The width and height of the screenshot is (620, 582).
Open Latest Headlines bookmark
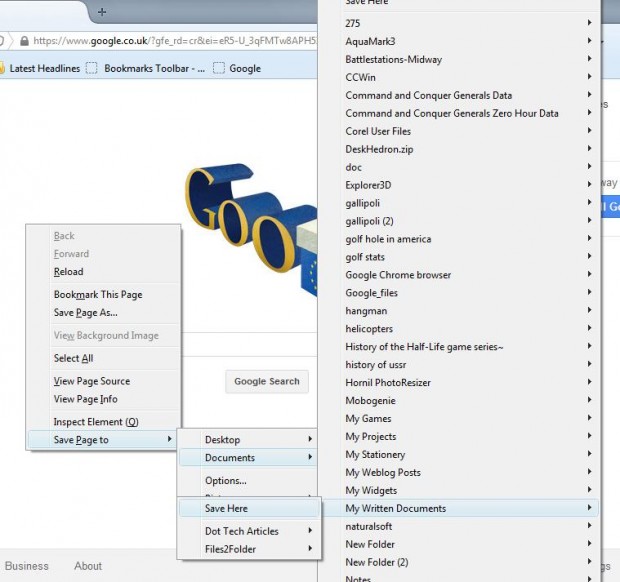(x=40, y=68)
